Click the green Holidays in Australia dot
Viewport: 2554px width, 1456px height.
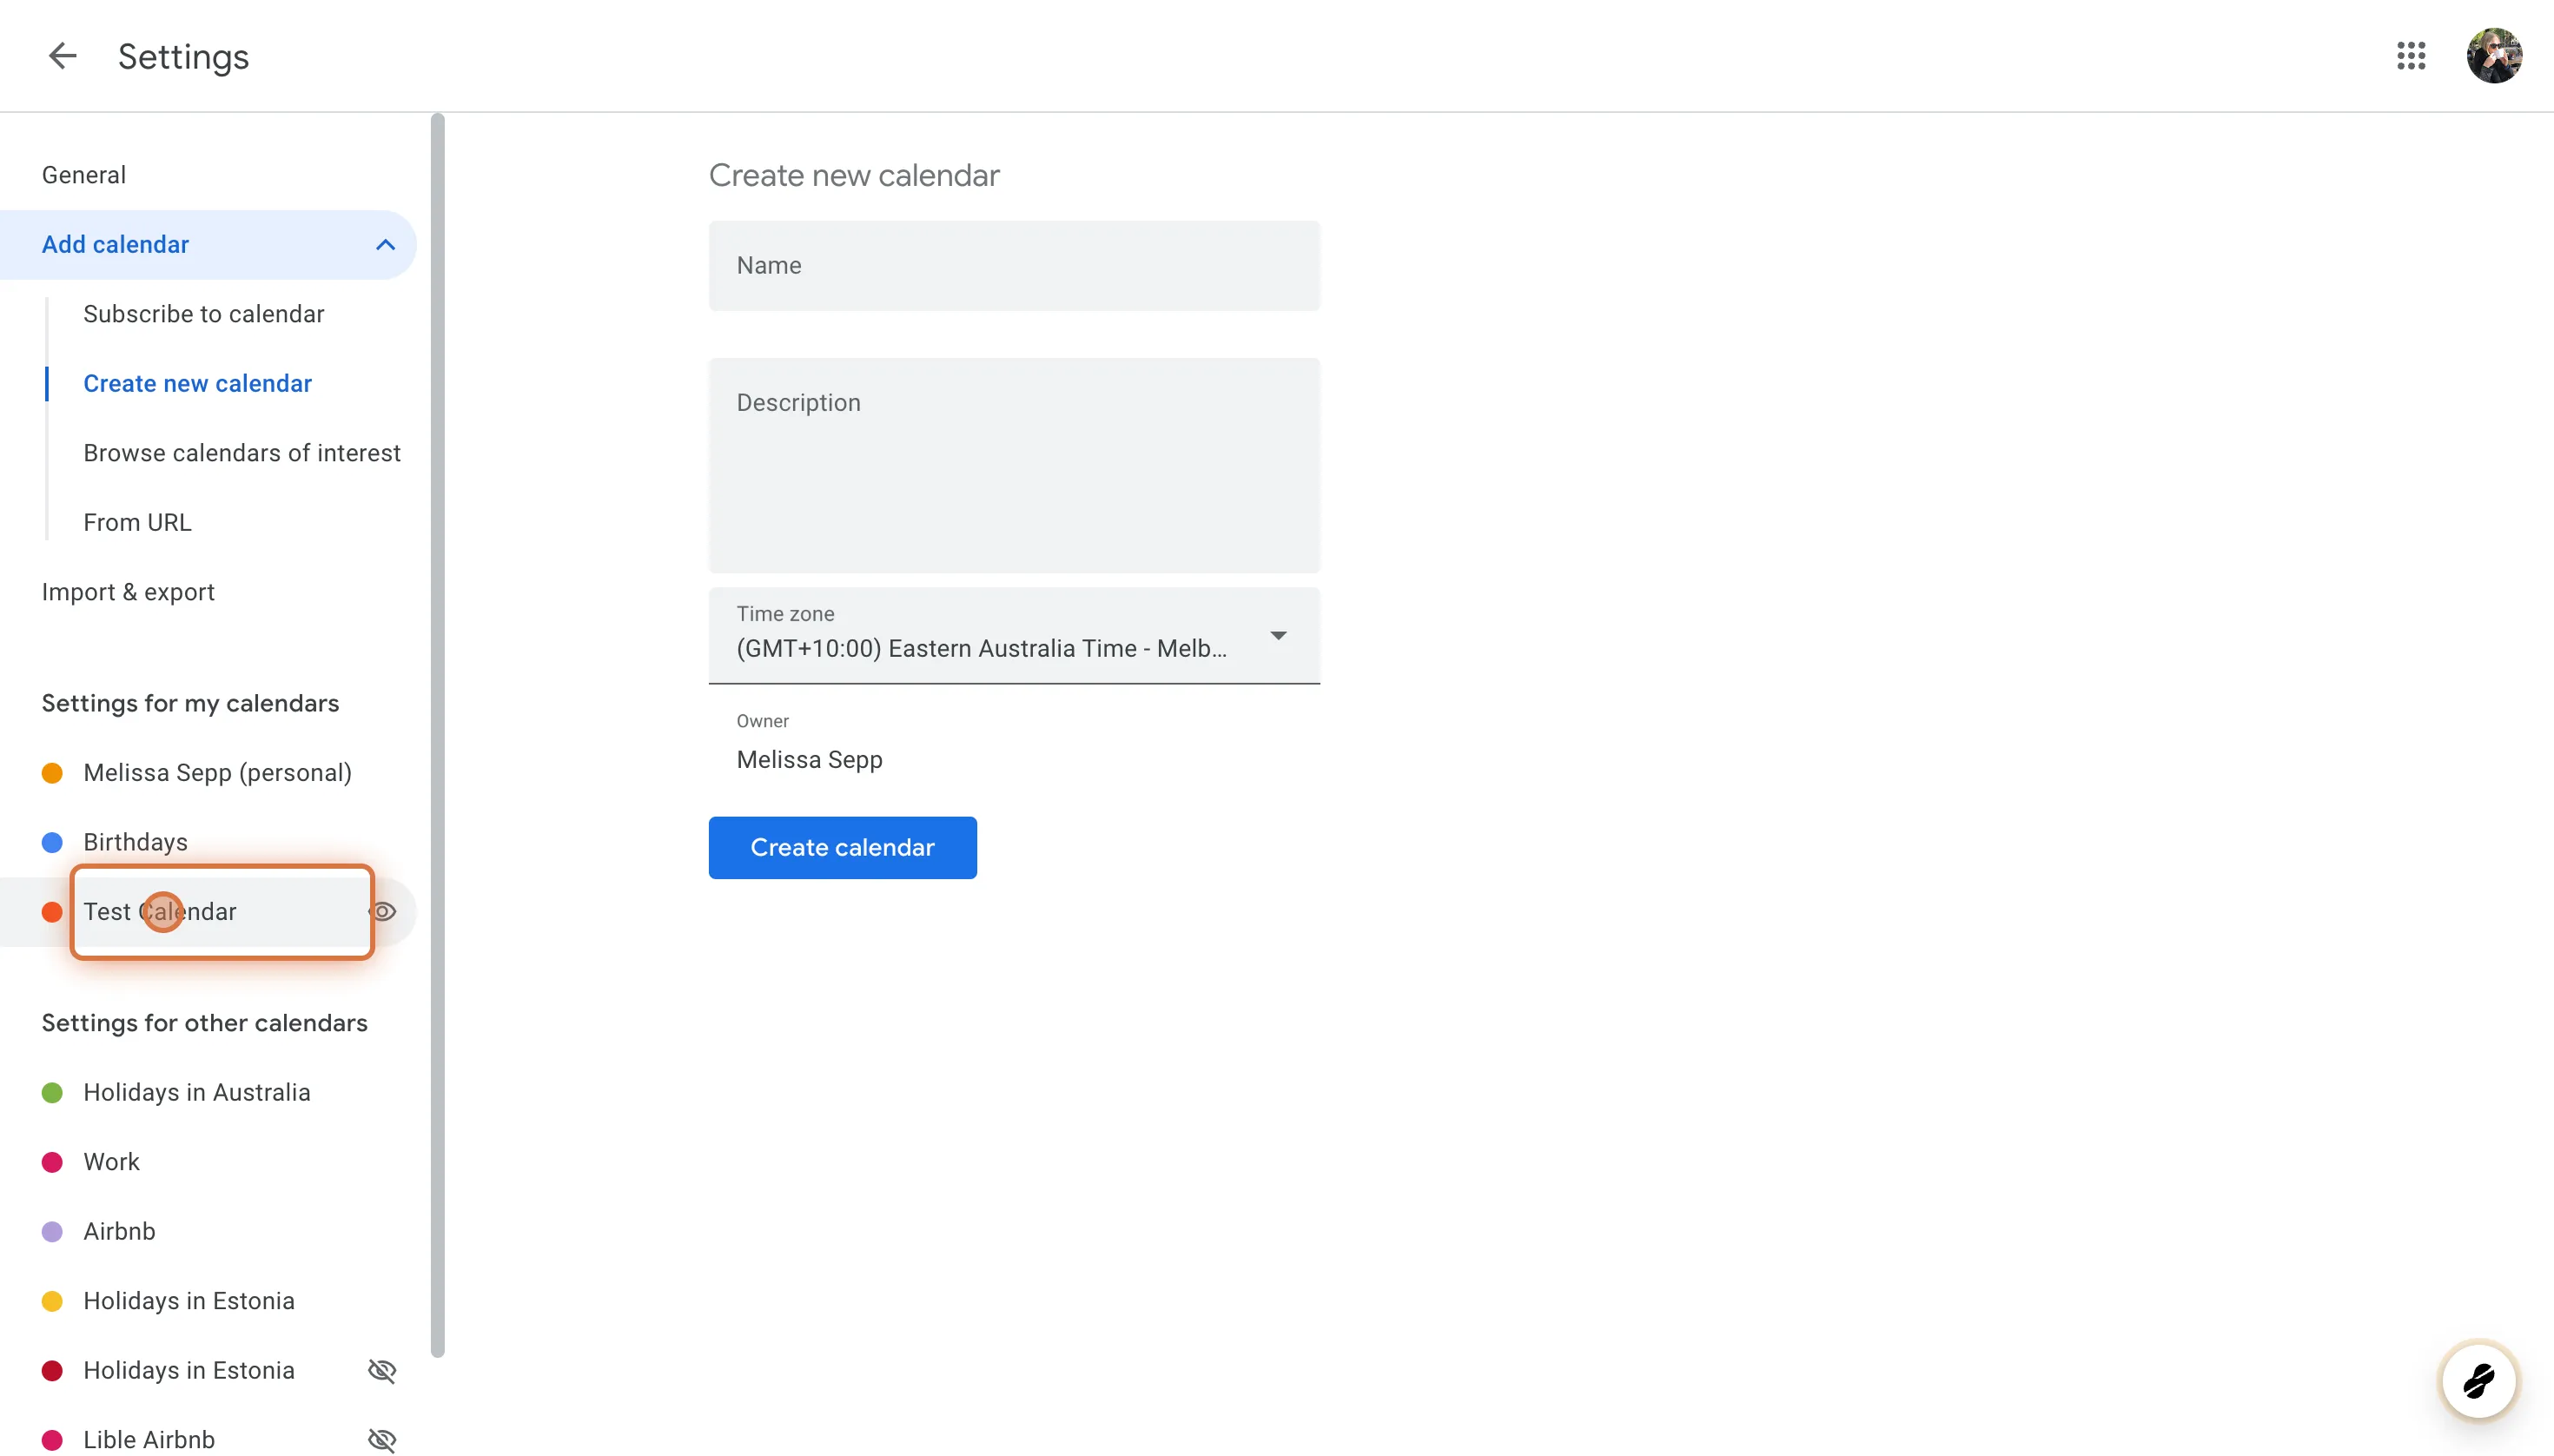coord(52,1093)
